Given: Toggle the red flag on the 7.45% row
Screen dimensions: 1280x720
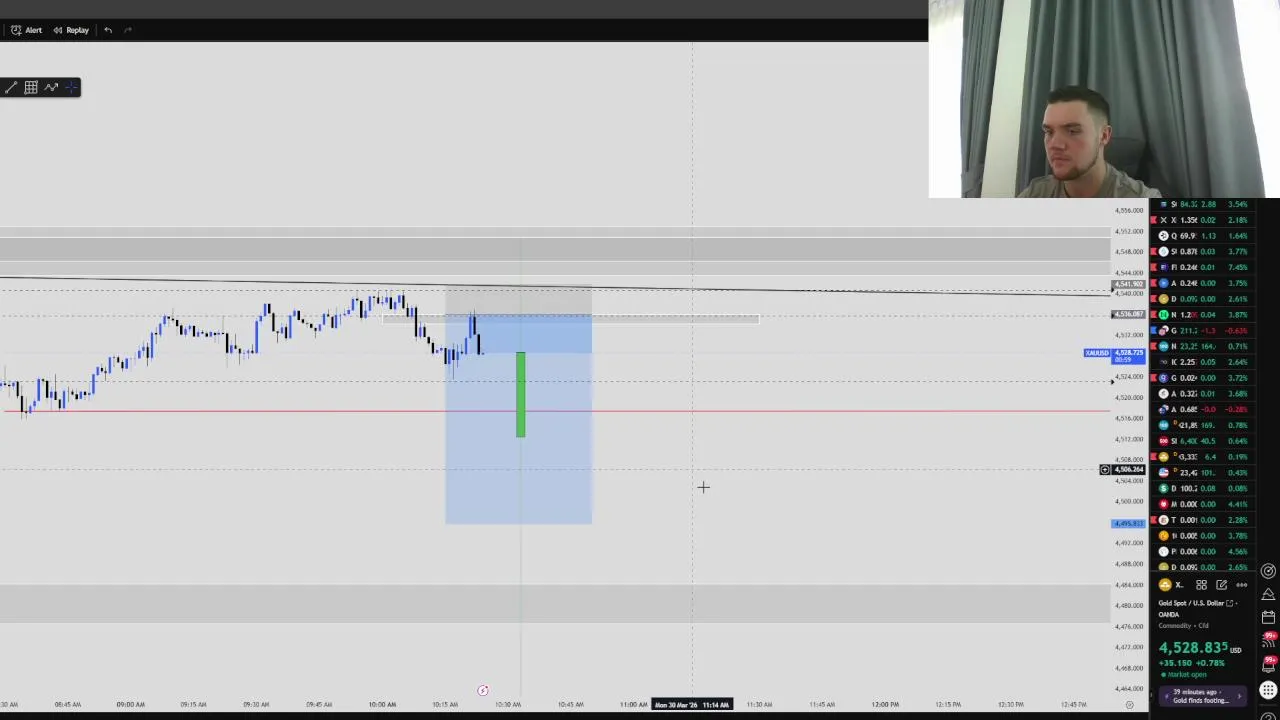Looking at the screenshot, I should [x=1153, y=267].
